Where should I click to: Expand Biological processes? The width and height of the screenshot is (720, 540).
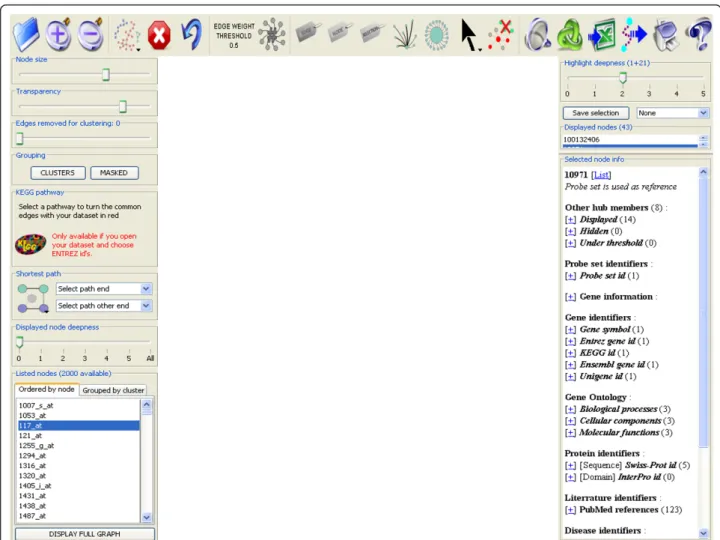tap(570, 410)
